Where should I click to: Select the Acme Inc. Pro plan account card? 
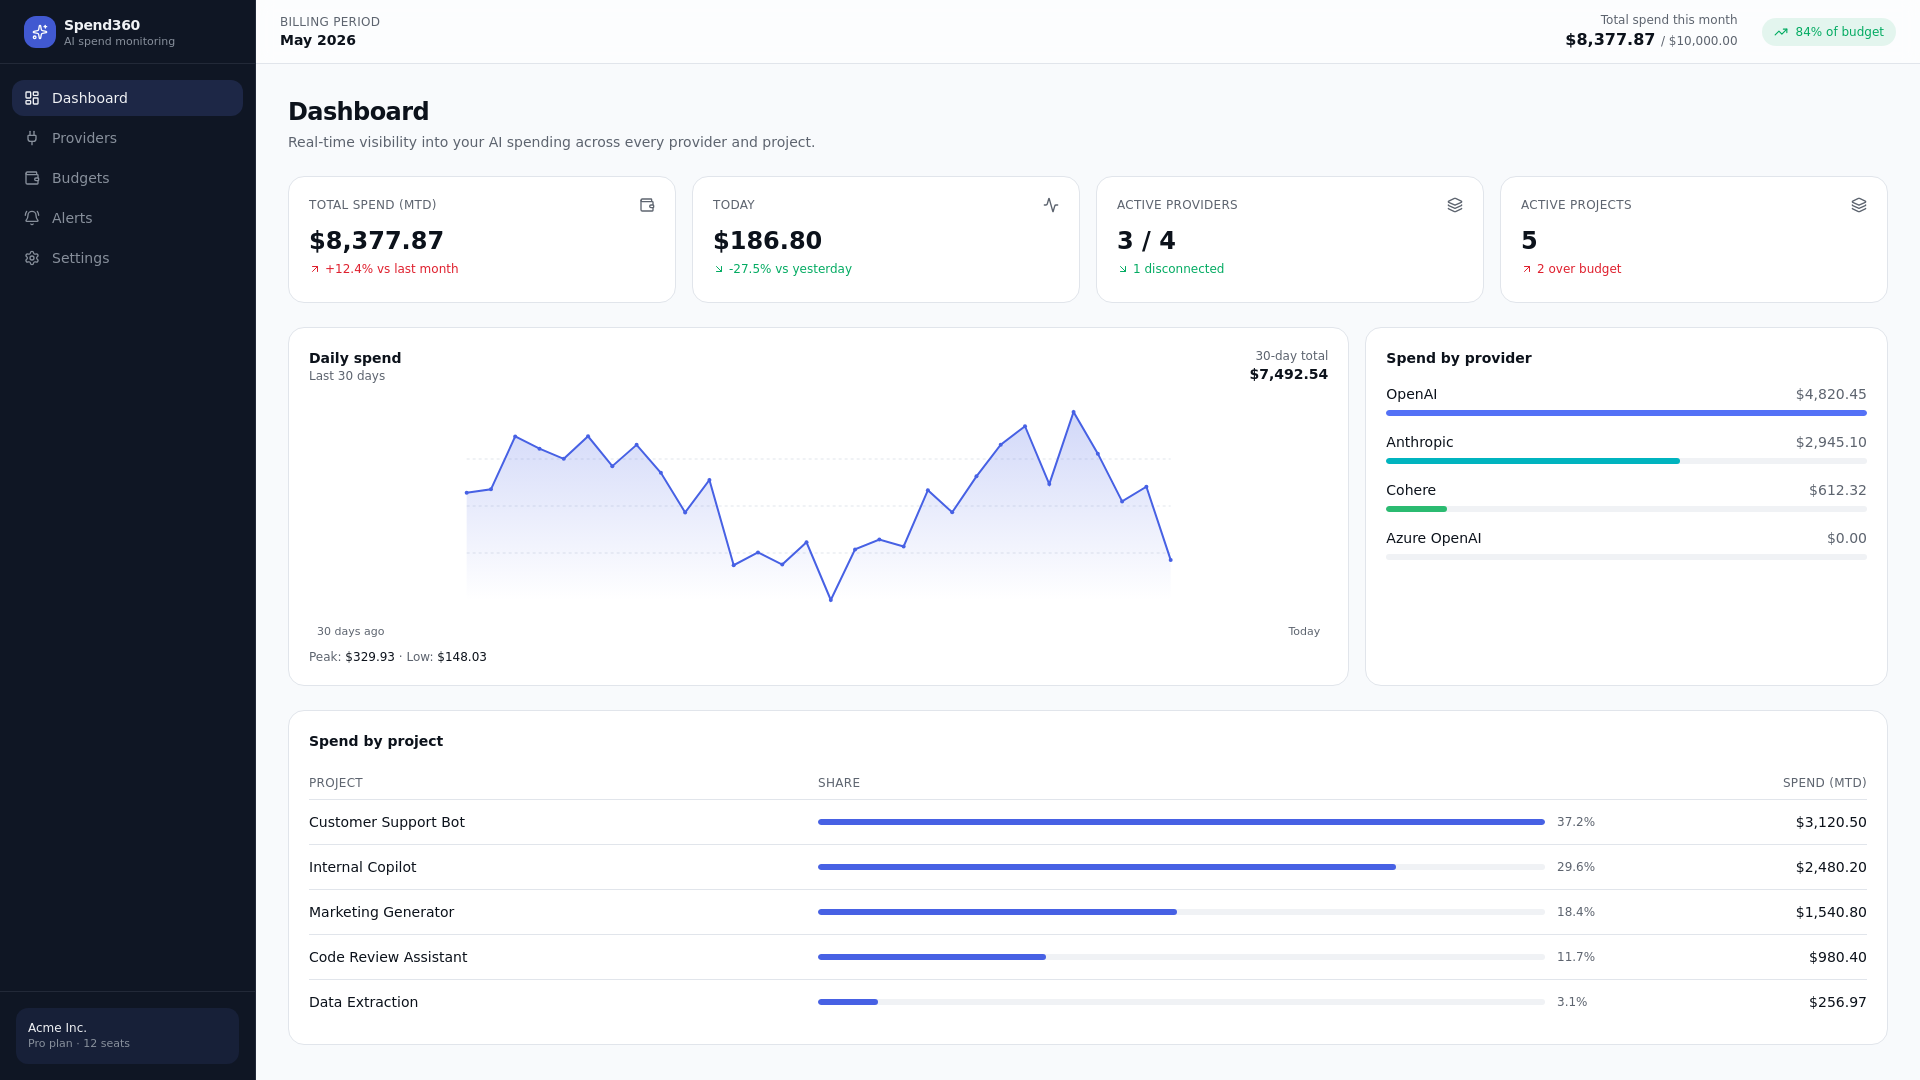(x=127, y=1036)
